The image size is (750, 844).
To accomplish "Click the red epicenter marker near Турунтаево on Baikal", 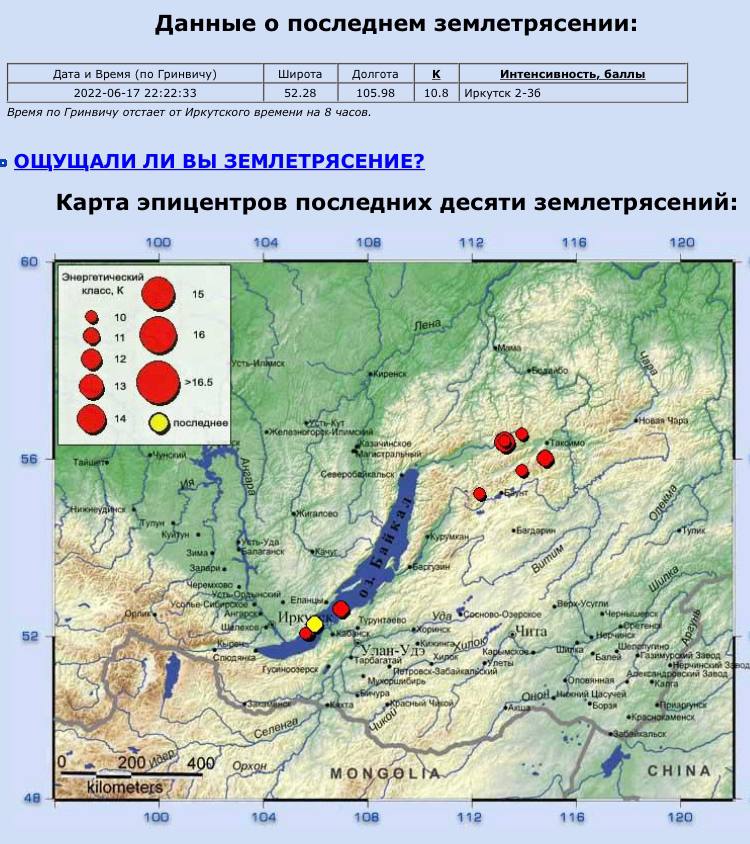I will (x=341, y=609).
